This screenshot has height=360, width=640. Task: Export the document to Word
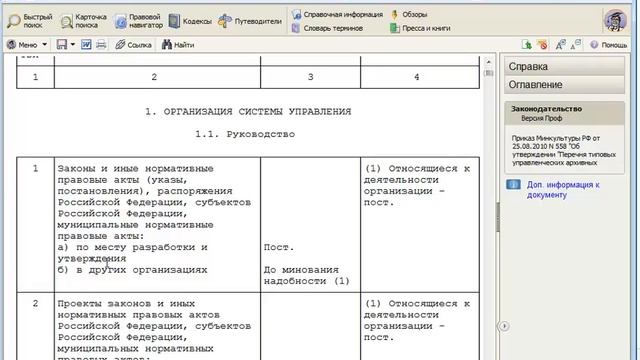click(86, 44)
